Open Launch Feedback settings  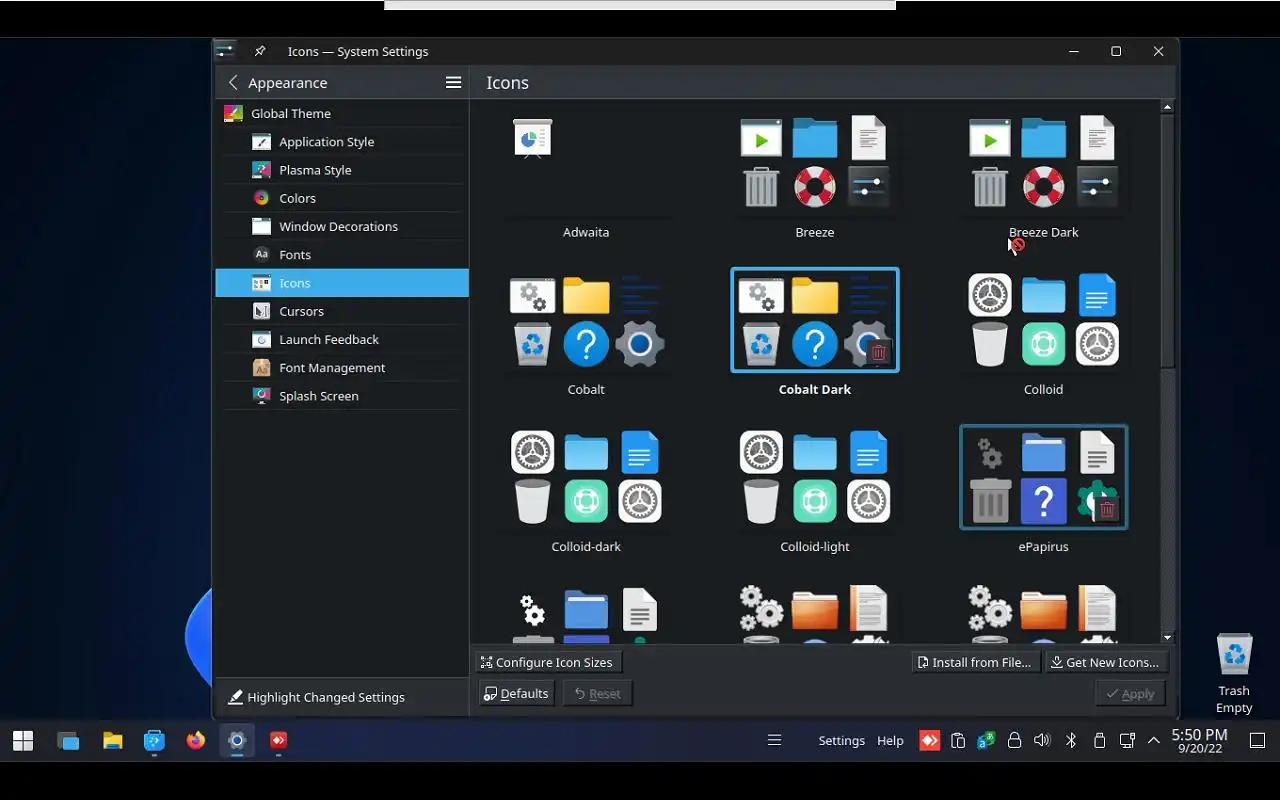(342, 339)
